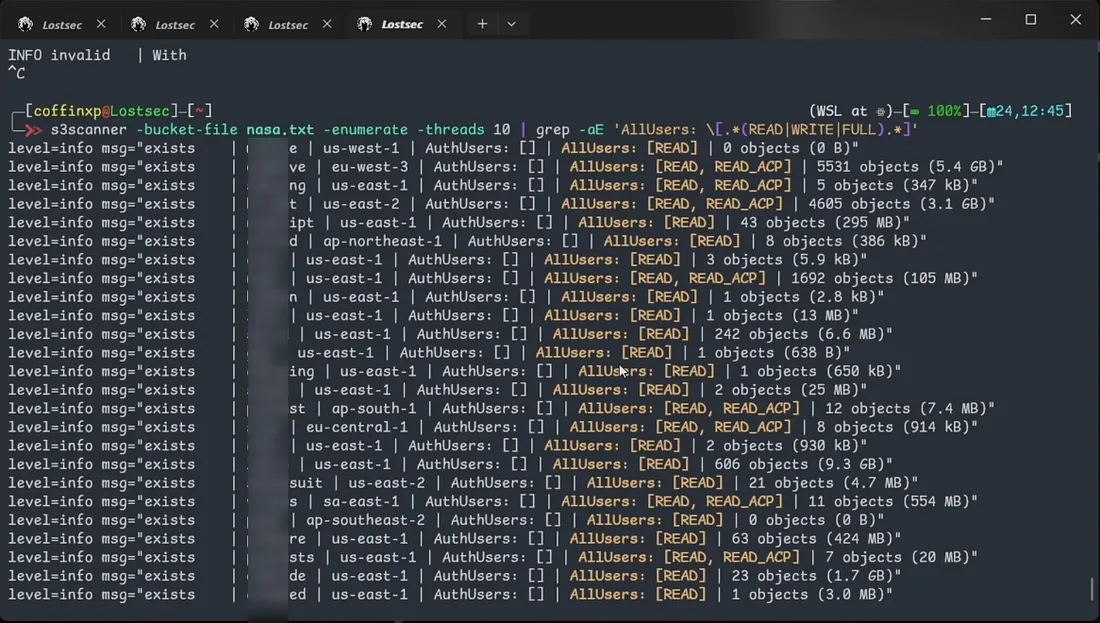Click the 'coffinxp' username in prompt
This screenshot has width=1100, height=623.
point(67,111)
